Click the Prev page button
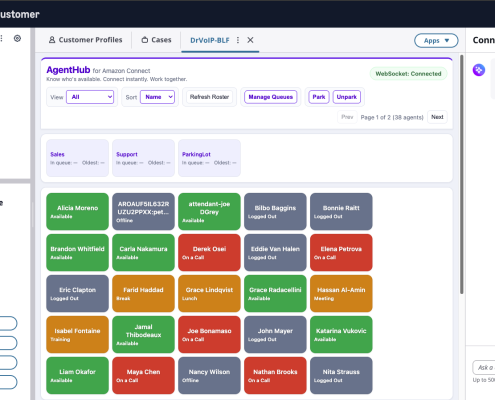Viewport: 495px width, 400px height. point(347,117)
